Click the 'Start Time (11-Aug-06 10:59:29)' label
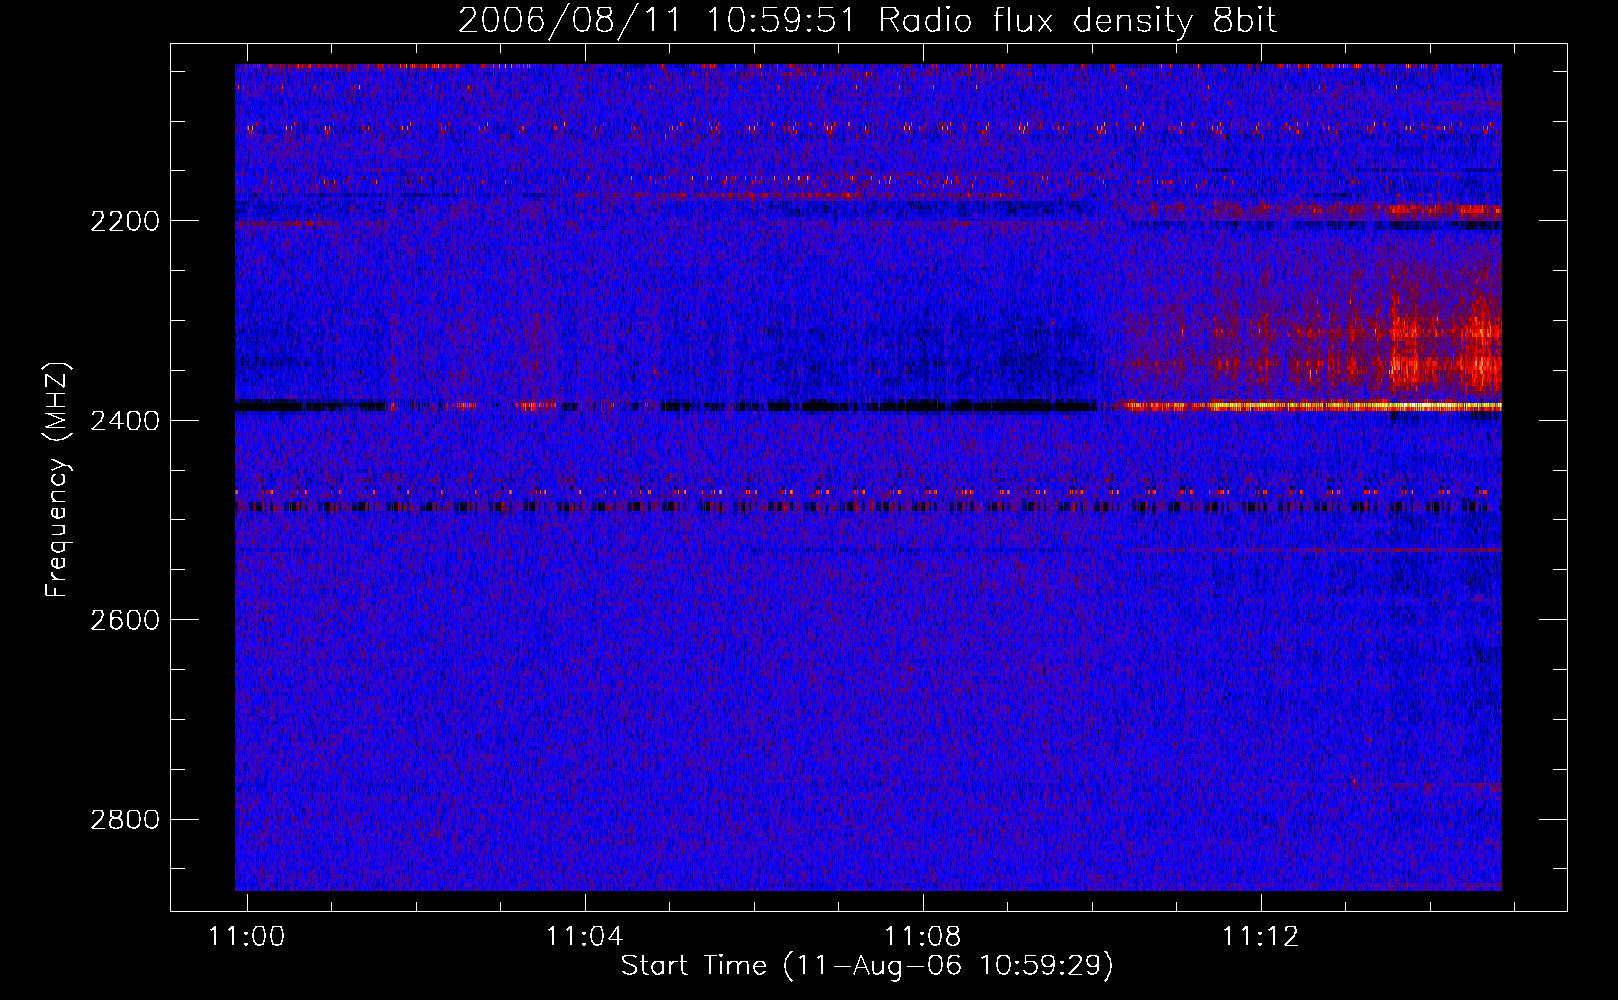 [867, 966]
